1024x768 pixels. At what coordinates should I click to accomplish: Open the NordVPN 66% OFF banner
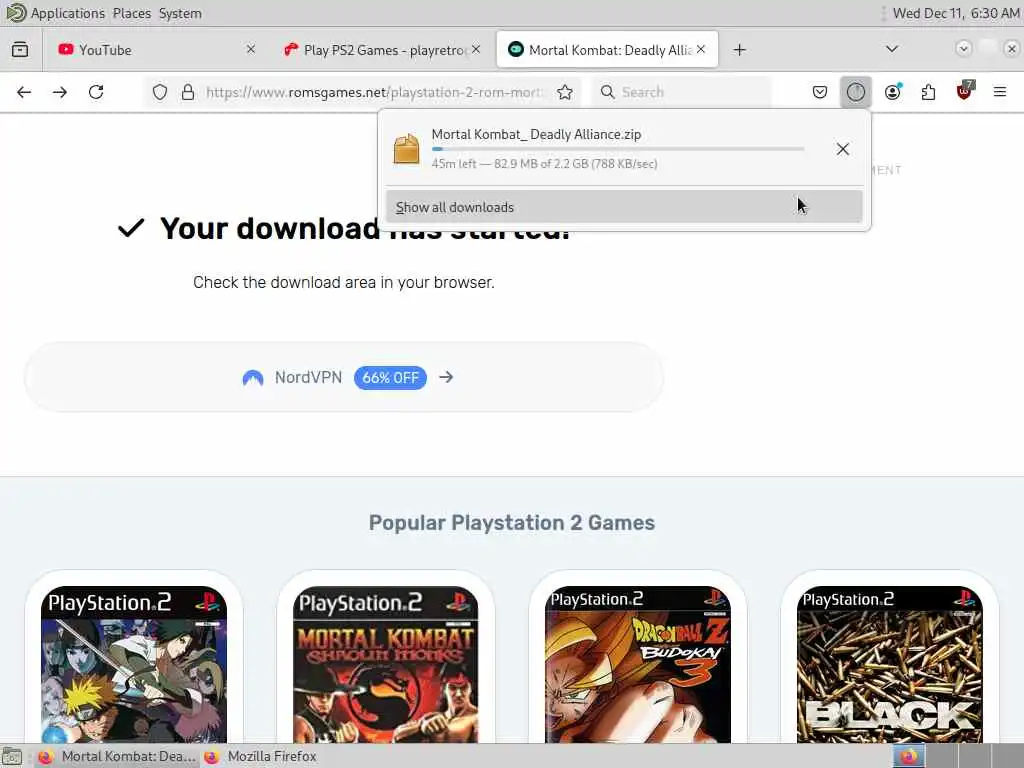click(344, 377)
